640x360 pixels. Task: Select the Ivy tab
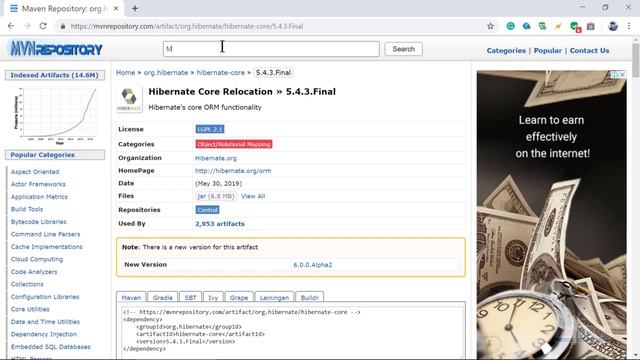pos(213,297)
